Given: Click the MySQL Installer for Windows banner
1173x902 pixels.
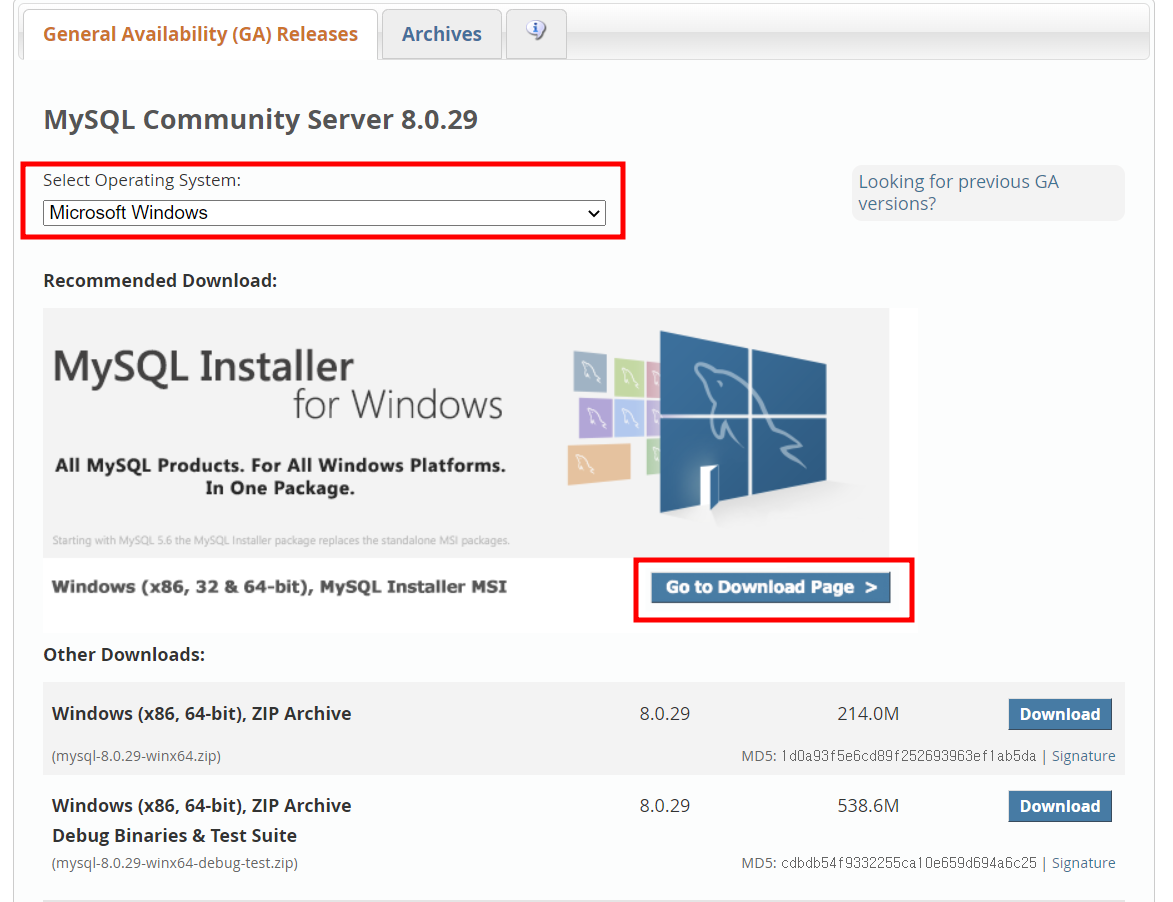Looking at the screenshot, I should tap(466, 432).
